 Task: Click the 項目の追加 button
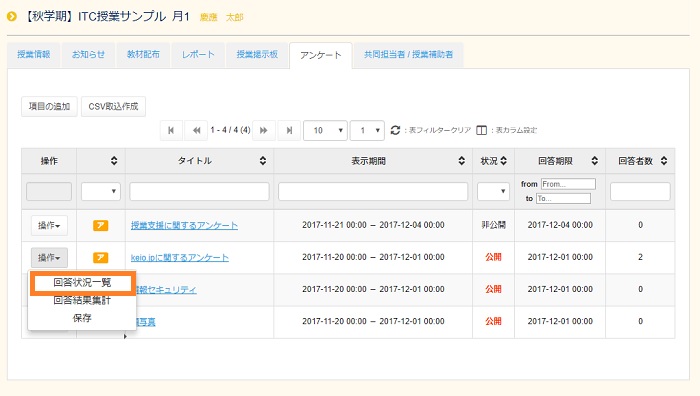click(49, 106)
